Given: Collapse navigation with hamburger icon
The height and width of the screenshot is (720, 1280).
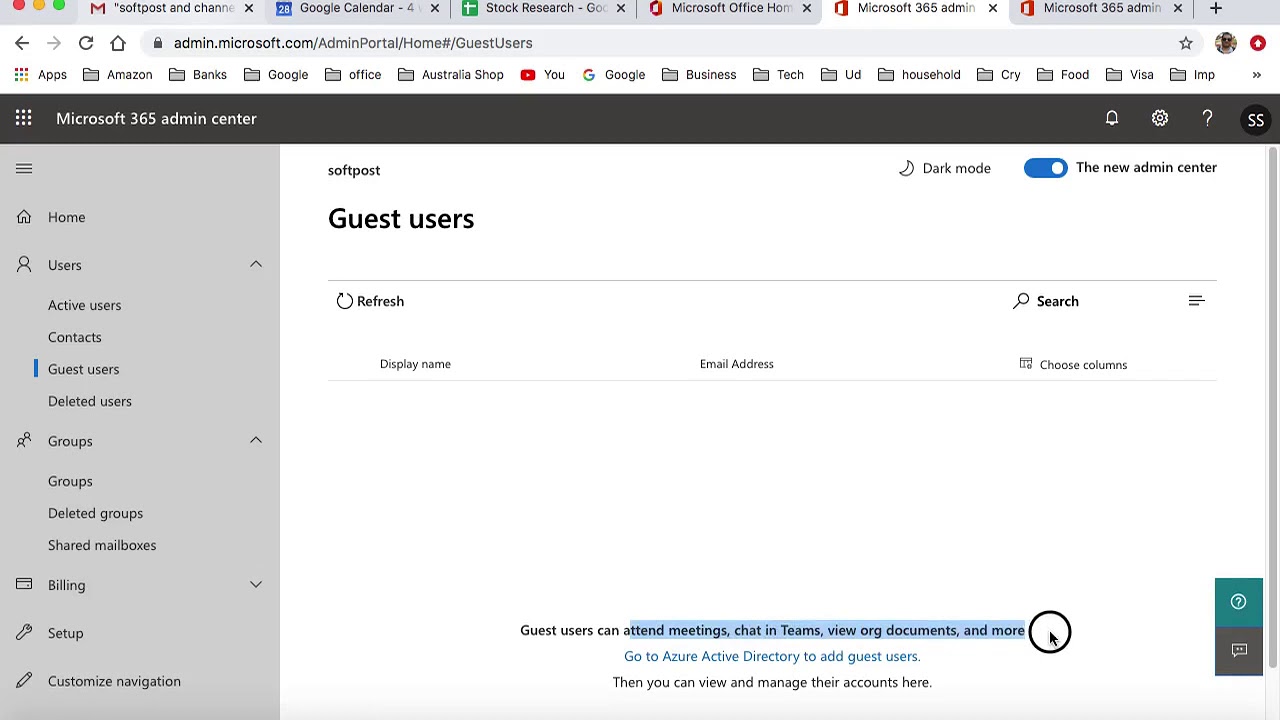Looking at the screenshot, I should tap(24, 169).
